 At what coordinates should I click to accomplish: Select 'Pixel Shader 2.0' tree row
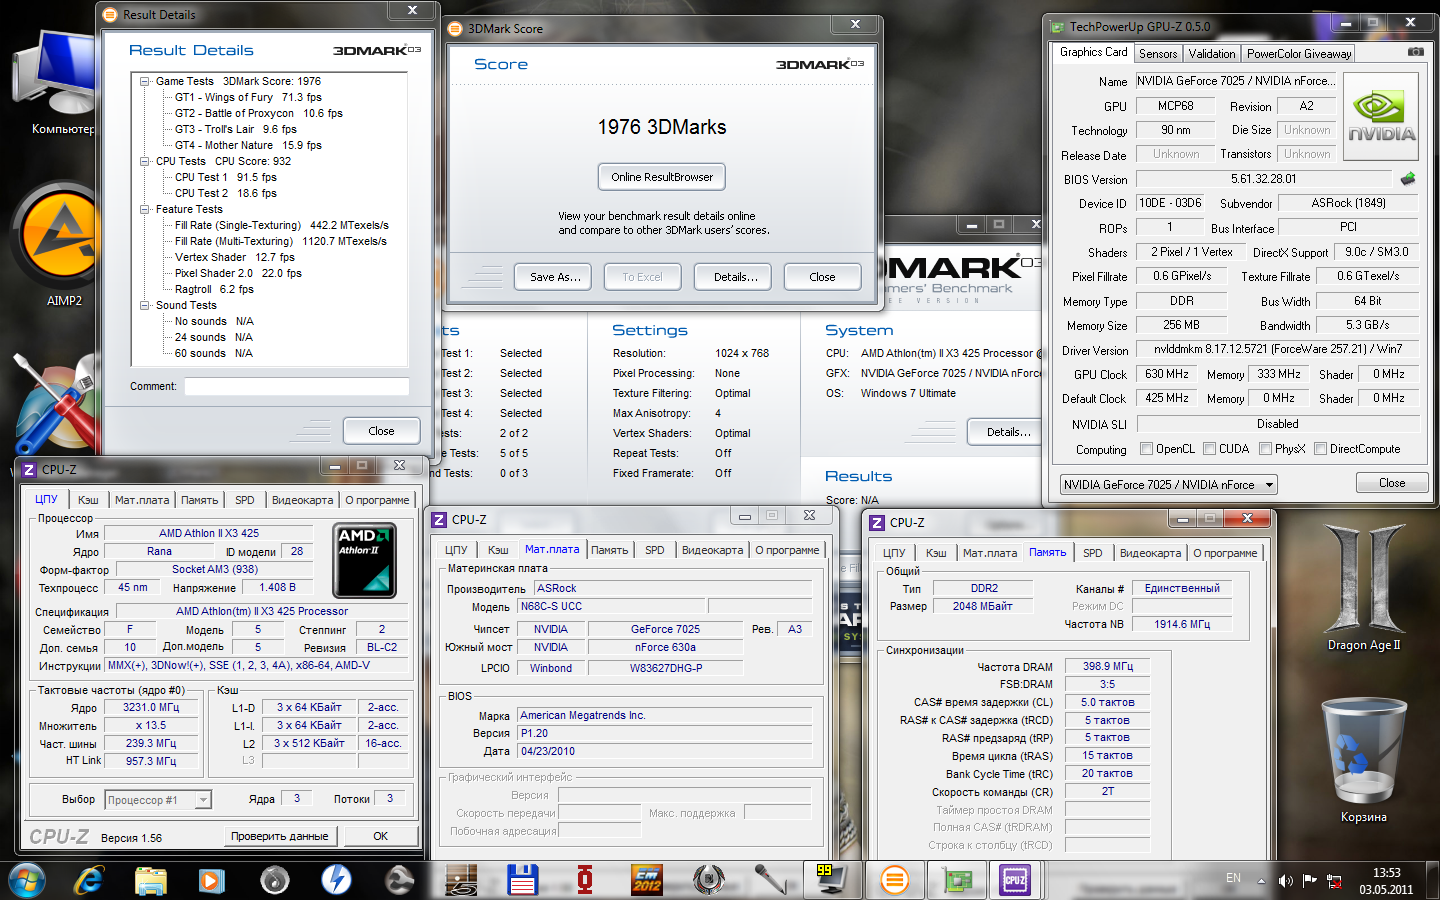(238, 273)
